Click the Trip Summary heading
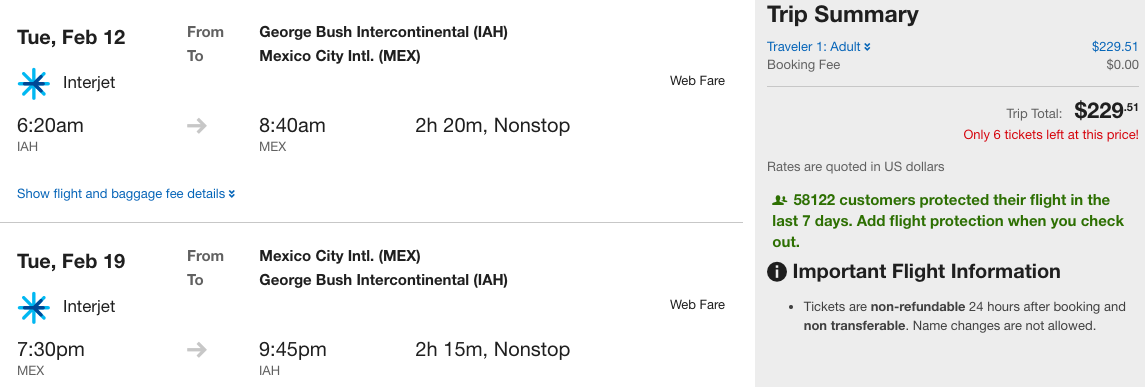Viewport: 1145px width, 387px height. 843,15
